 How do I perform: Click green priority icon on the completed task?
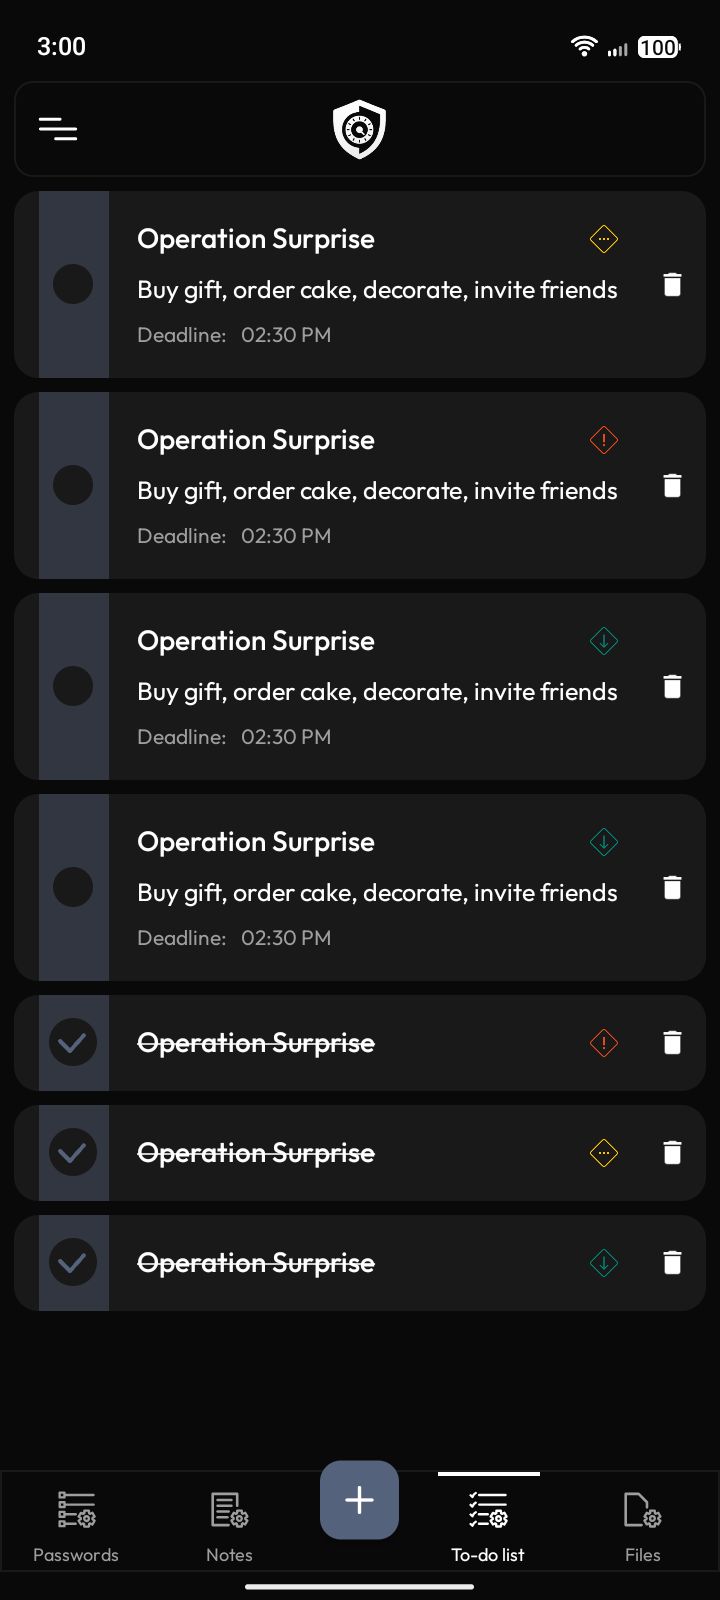point(604,1263)
